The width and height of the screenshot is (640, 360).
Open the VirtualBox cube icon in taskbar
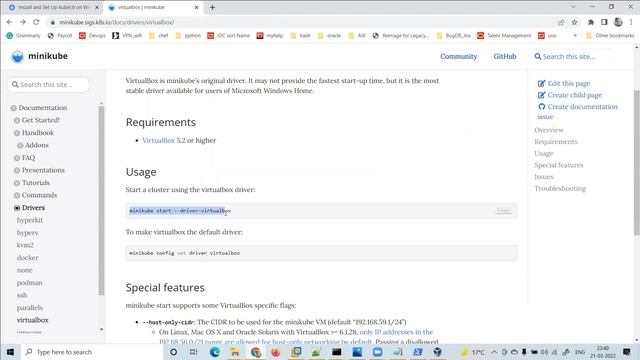[x=437, y=352]
